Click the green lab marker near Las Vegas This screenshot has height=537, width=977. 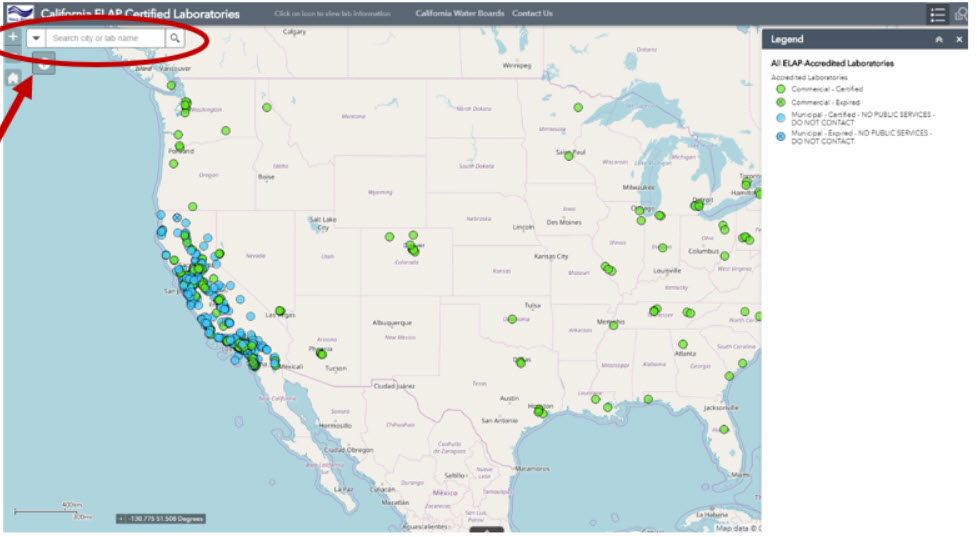(280, 311)
